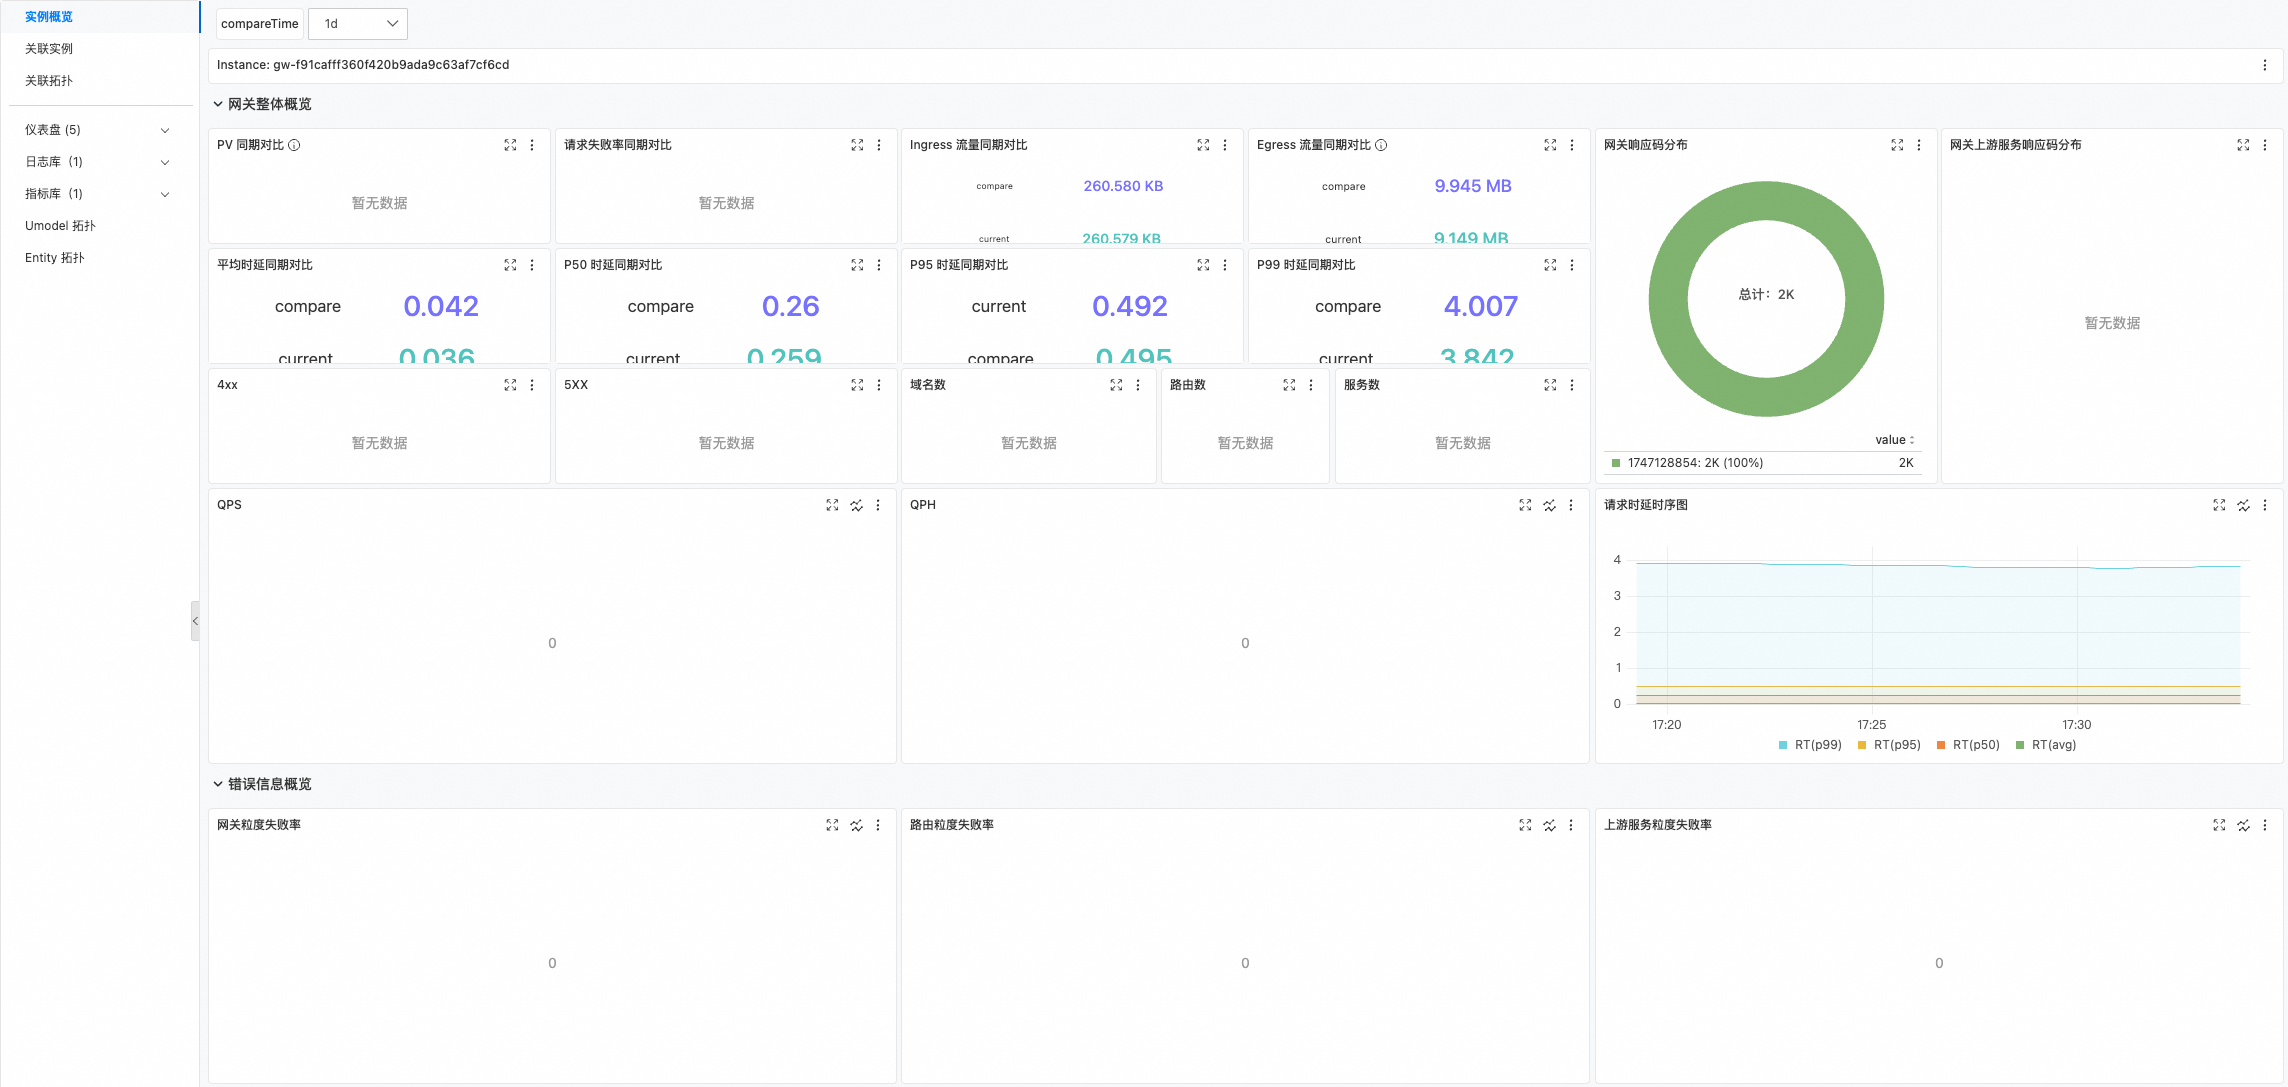The height and width of the screenshot is (1087, 2288).
Task: Click the 4.007 compare value in P99
Action: [x=1481, y=306]
